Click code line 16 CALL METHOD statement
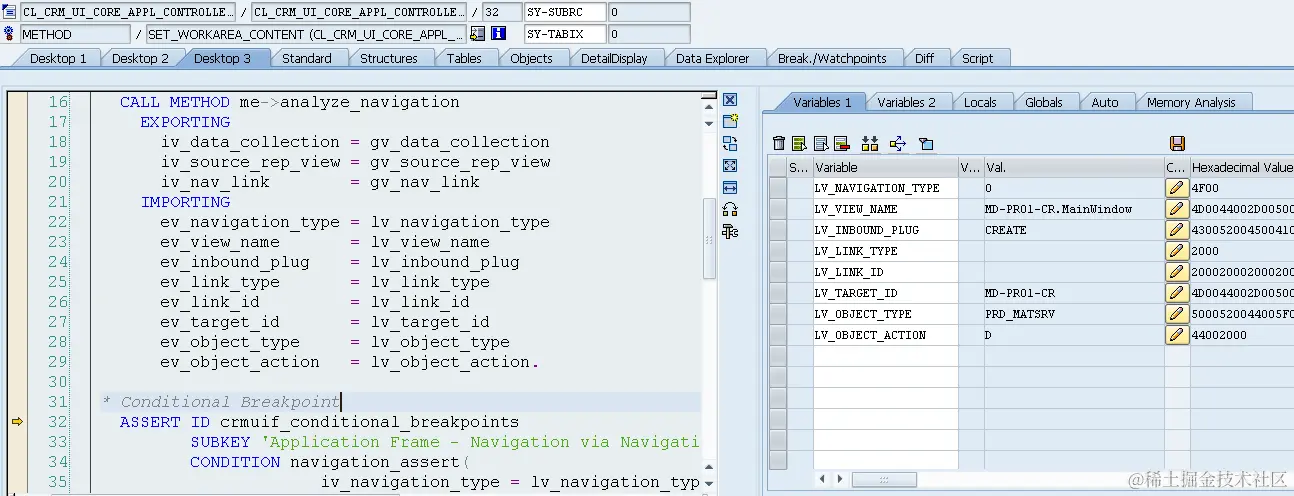The height and width of the screenshot is (496, 1294). click(290, 102)
